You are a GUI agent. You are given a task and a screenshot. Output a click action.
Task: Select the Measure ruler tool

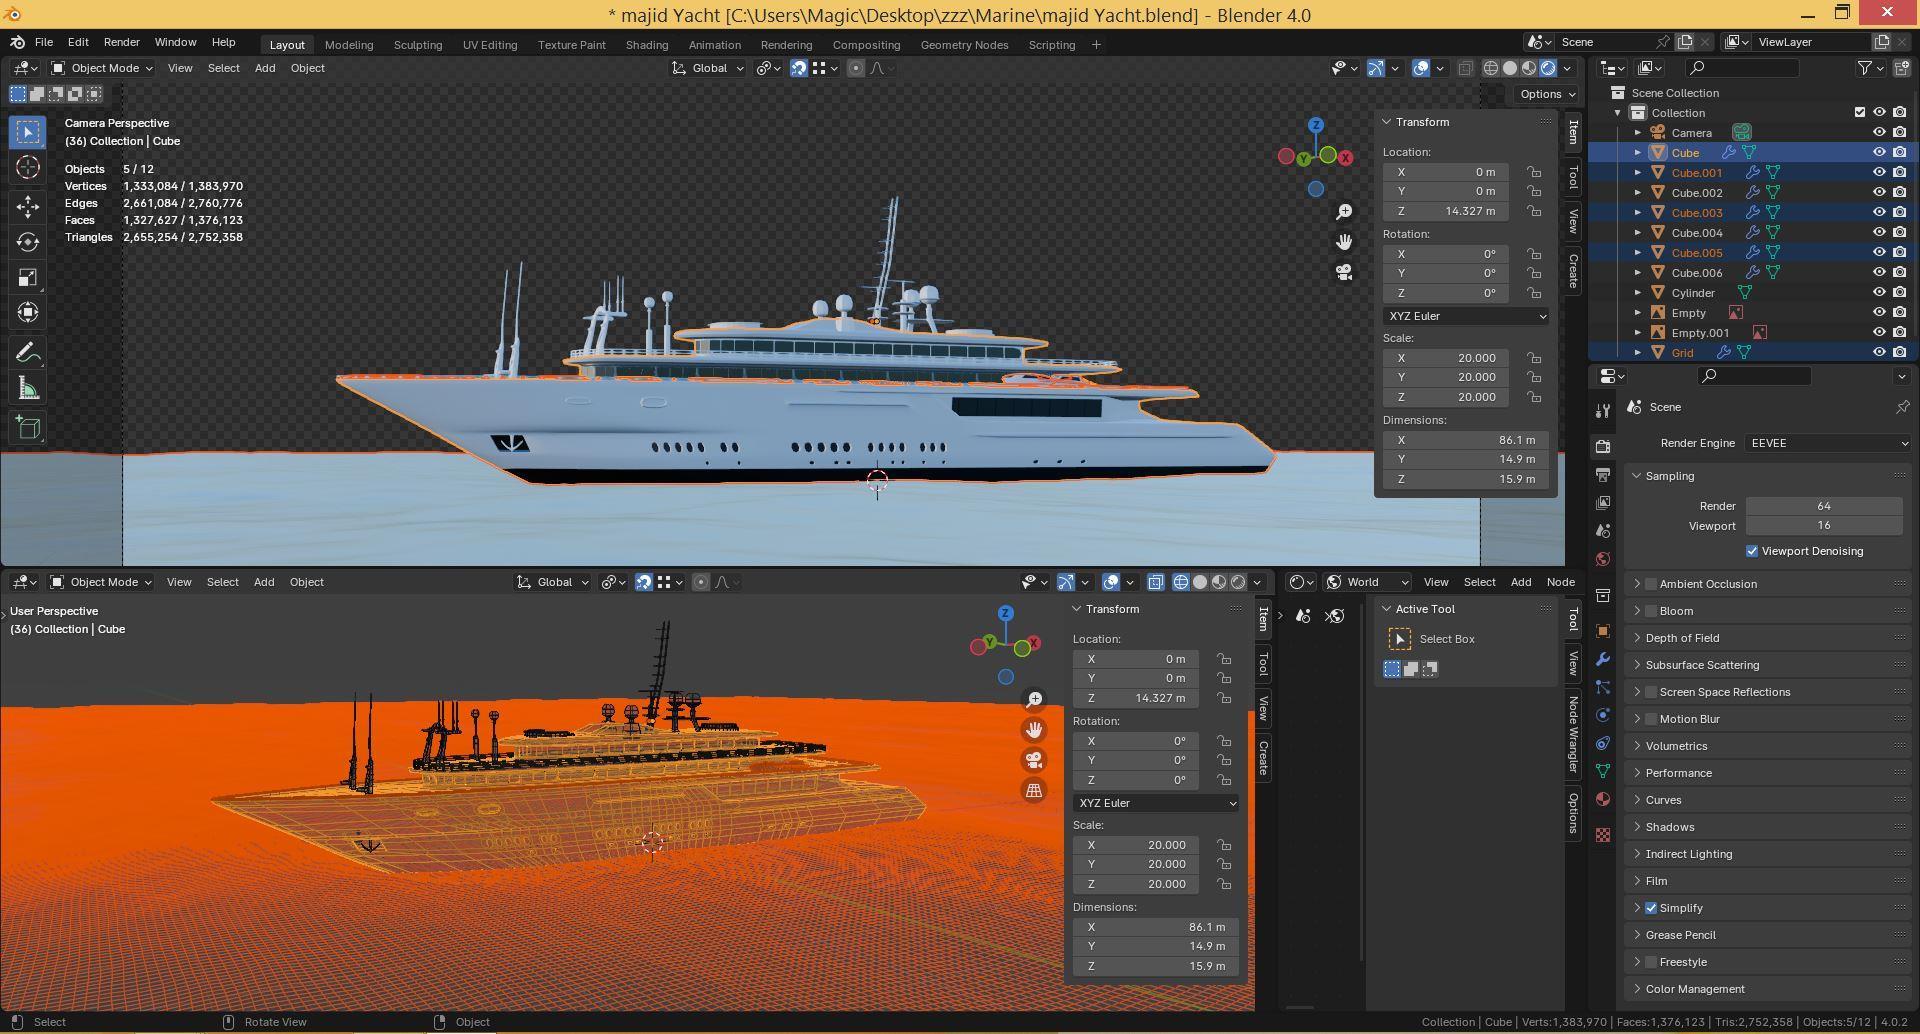tap(28, 389)
